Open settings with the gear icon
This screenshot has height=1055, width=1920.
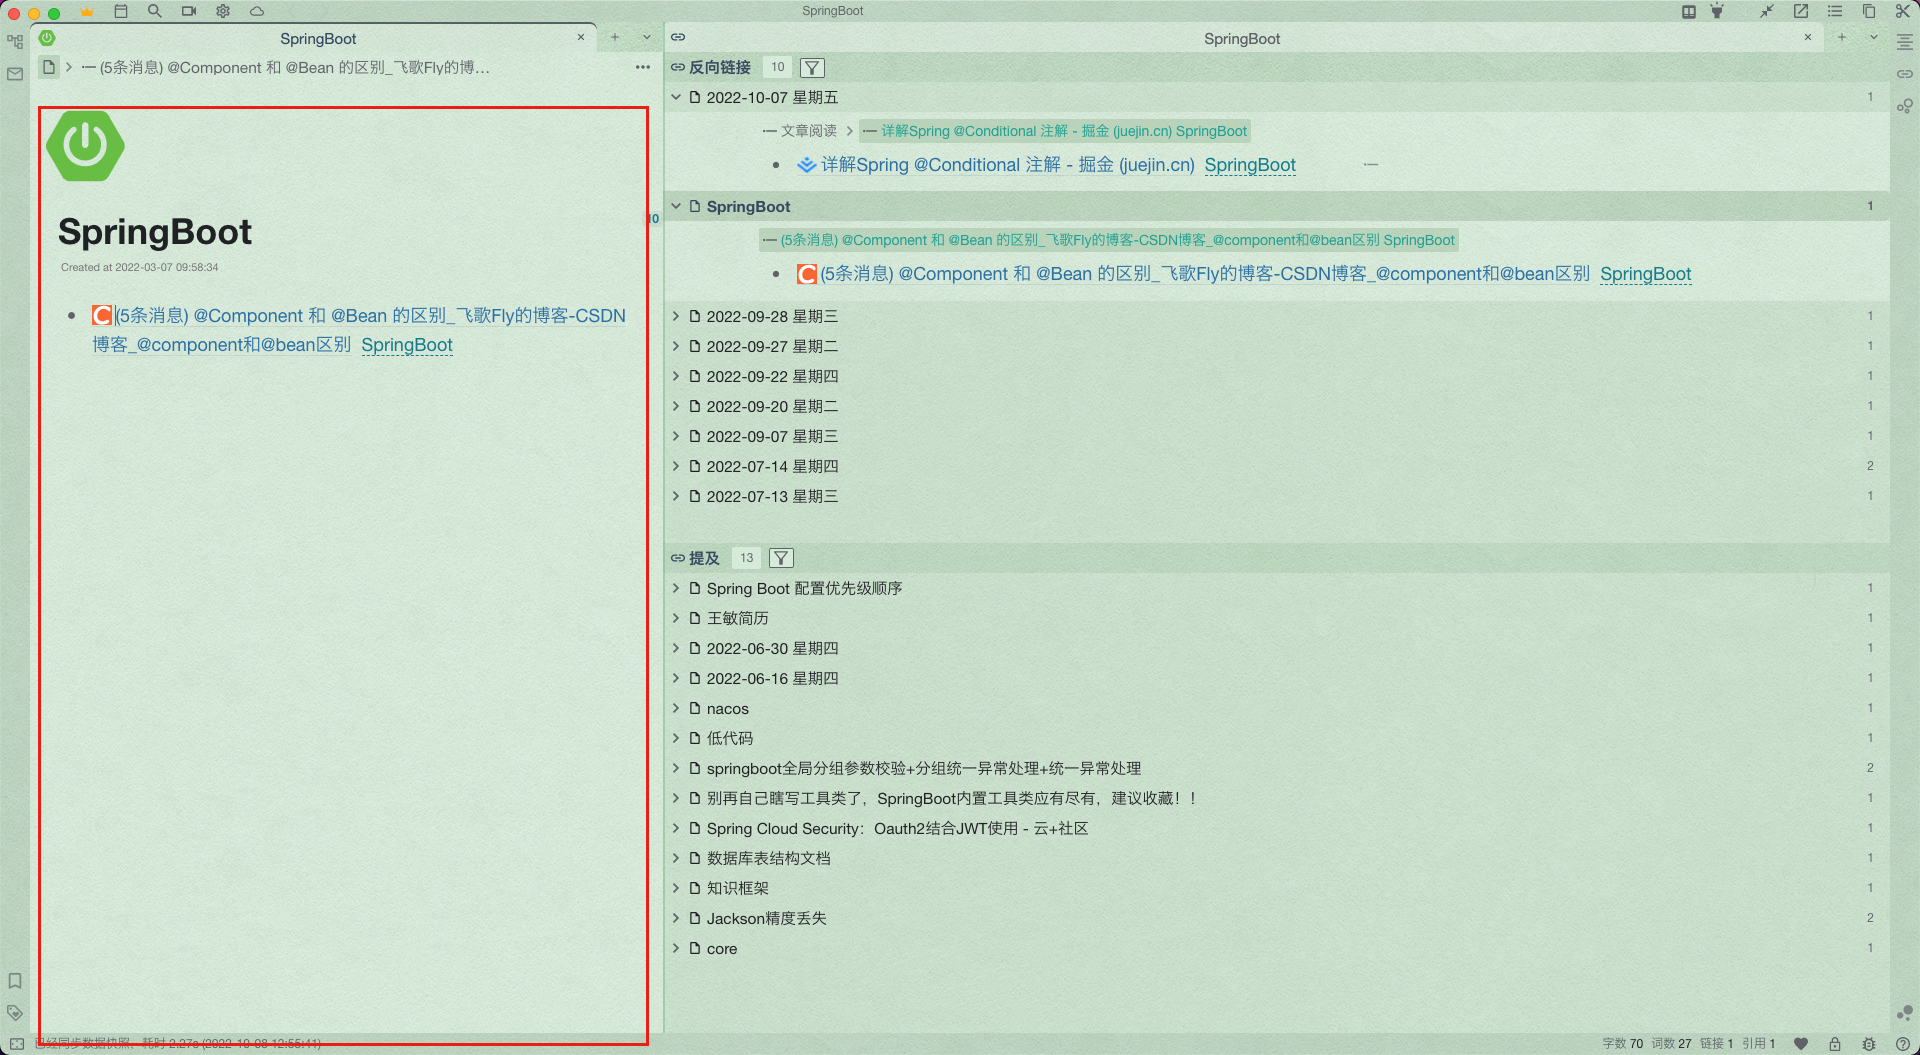coord(223,11)
